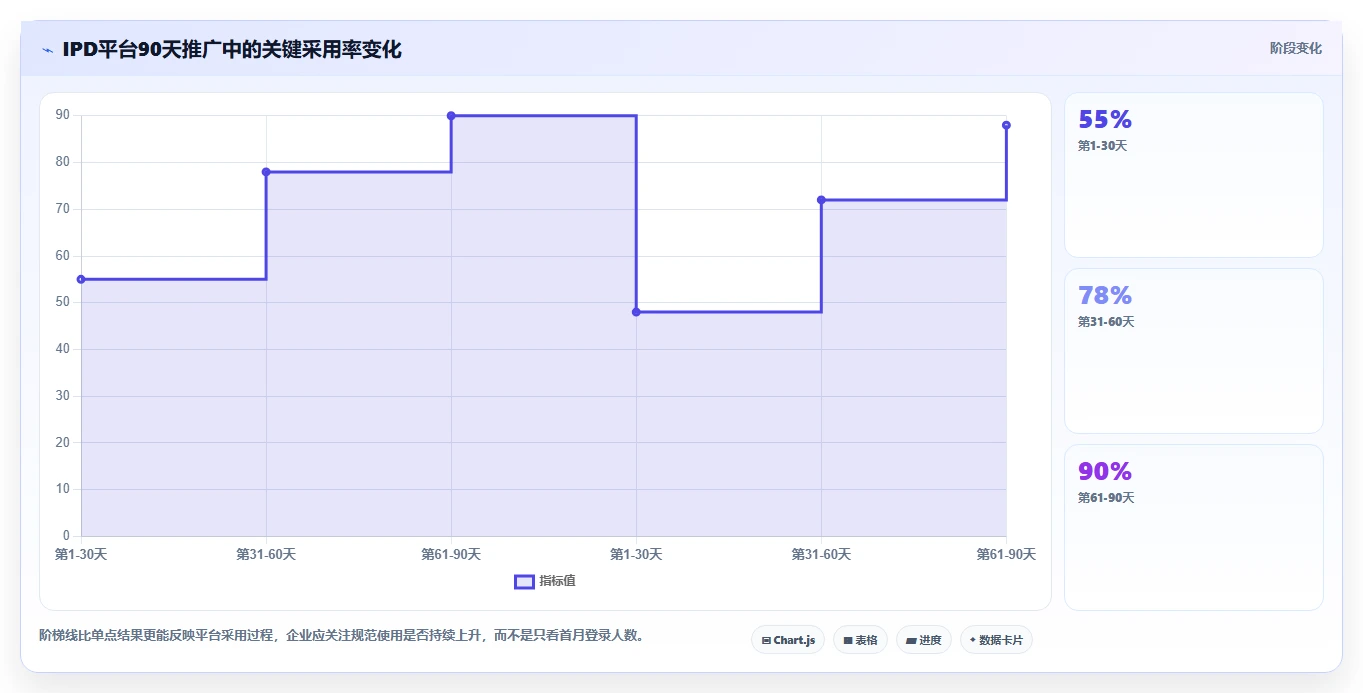Image resolution: width=1363 pixels, height=693 pixels.
Task: Select the 55% stat card value
Action: [x=1105, y=120]
